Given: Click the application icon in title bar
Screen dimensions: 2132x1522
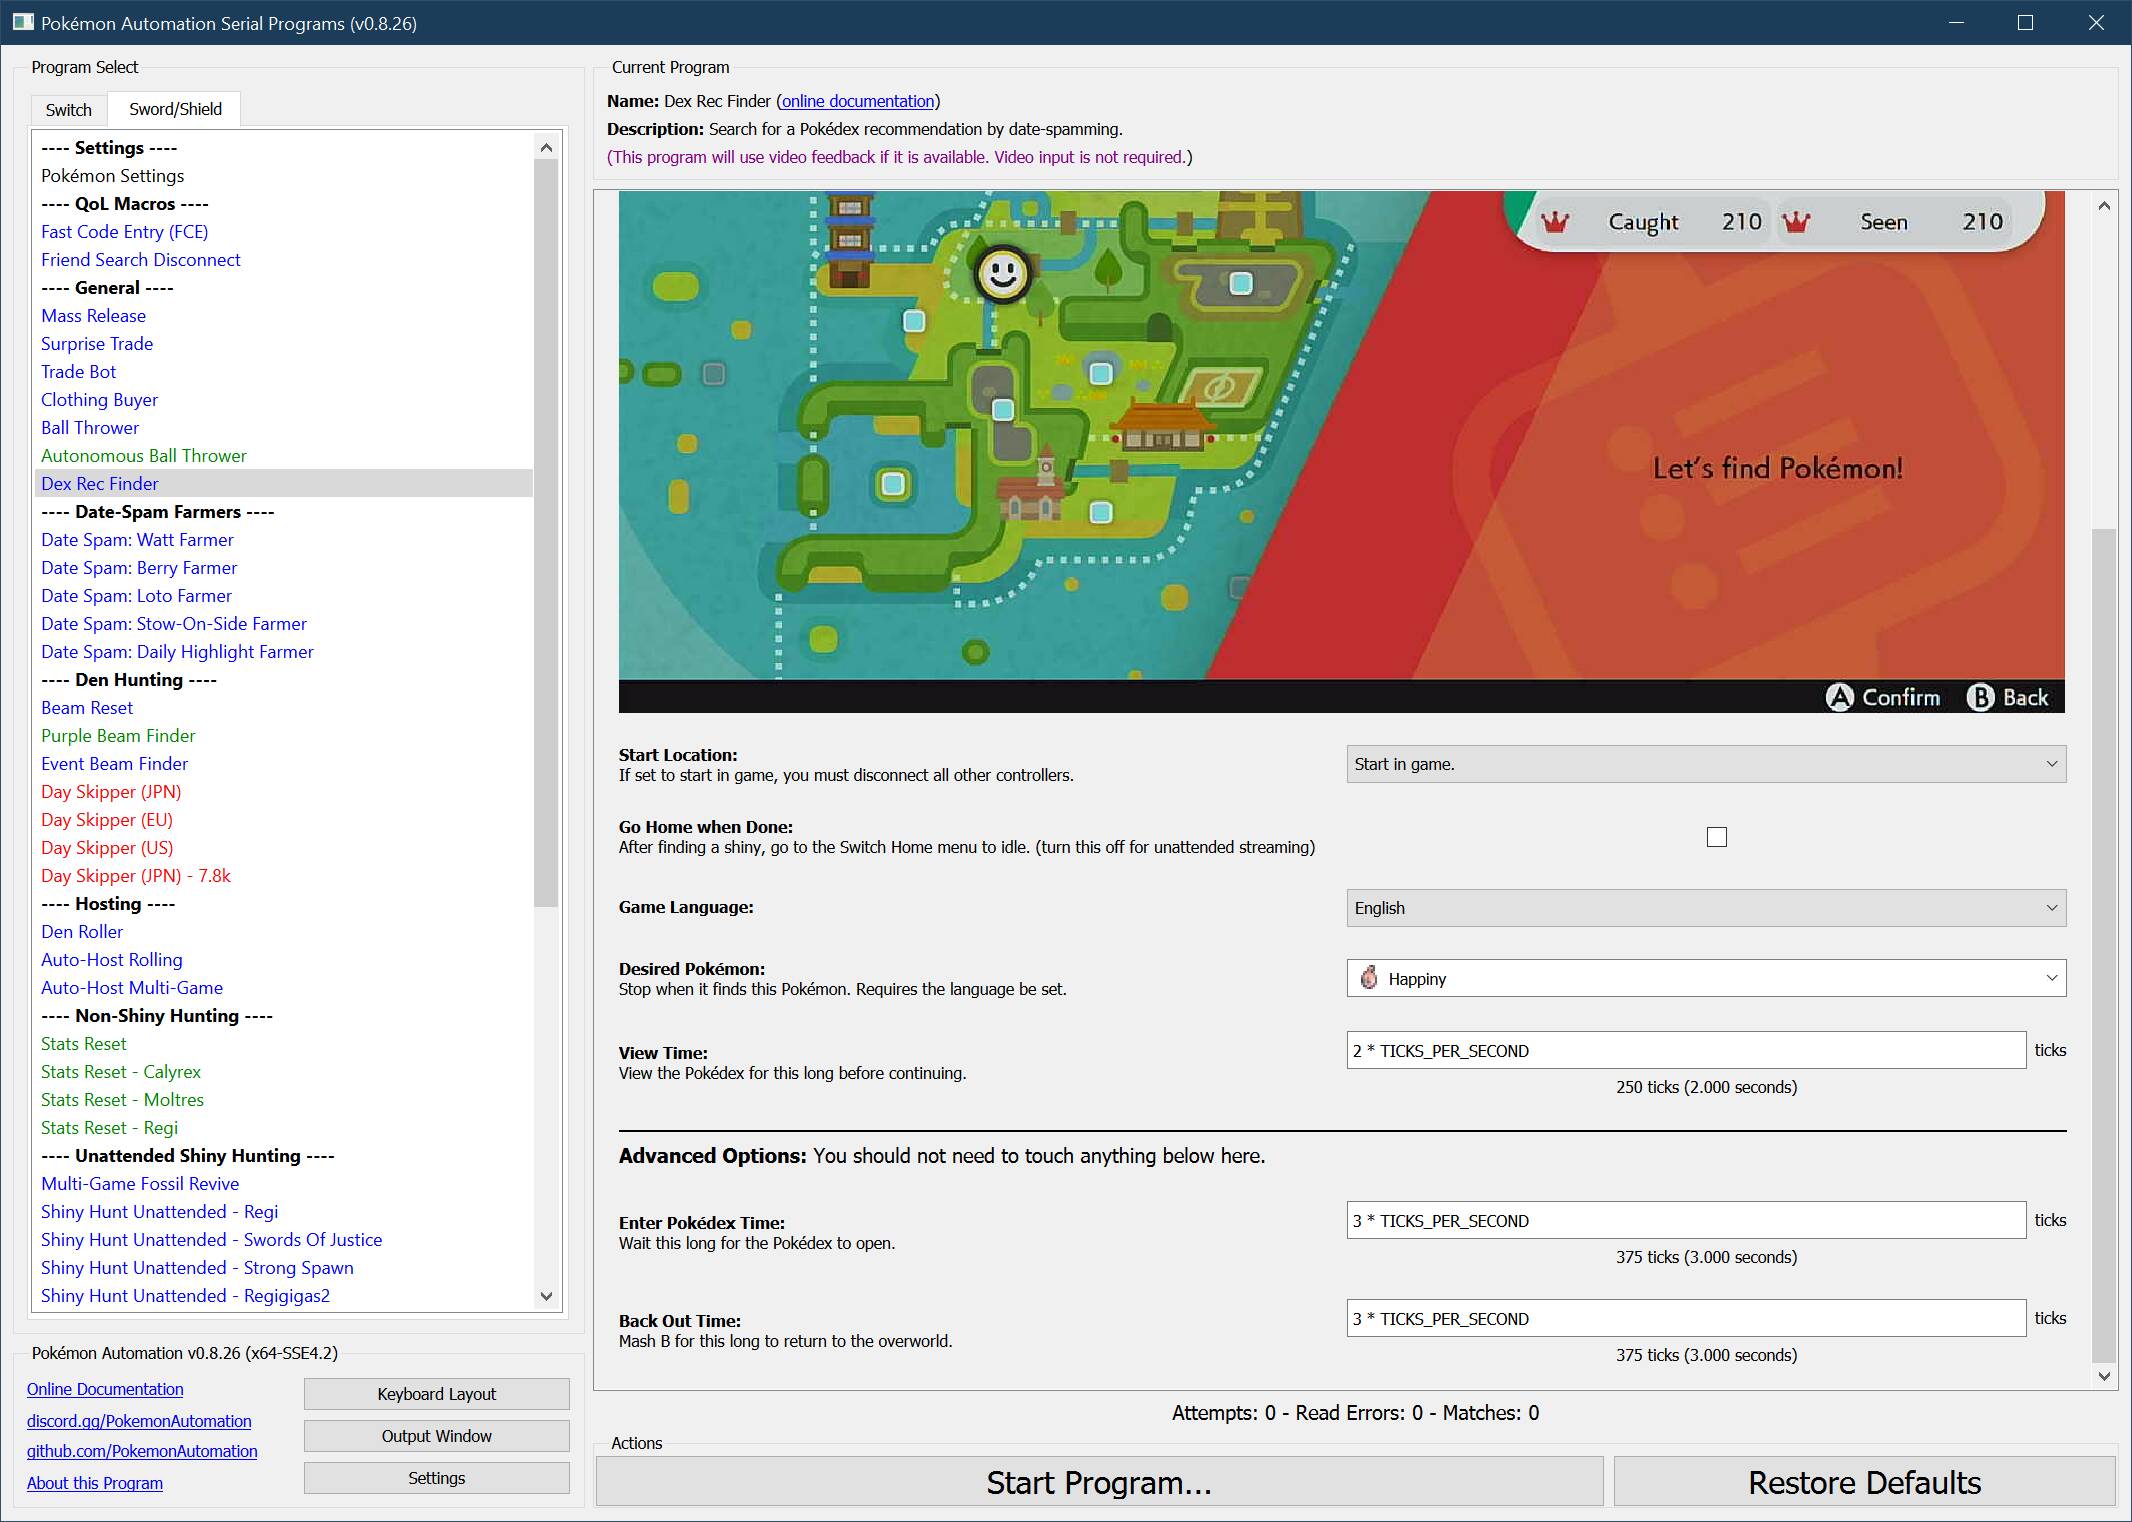Looking at the screenshot, I should [22, 22].
